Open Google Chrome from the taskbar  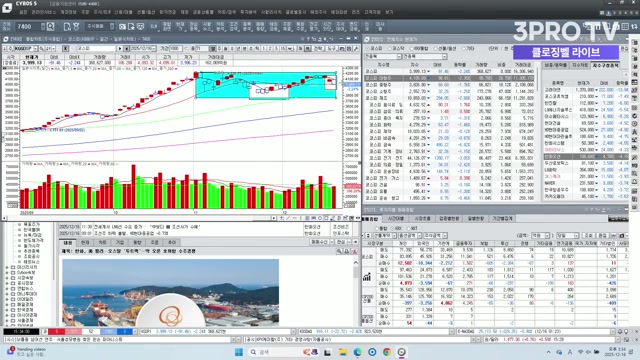pos(387,352)
